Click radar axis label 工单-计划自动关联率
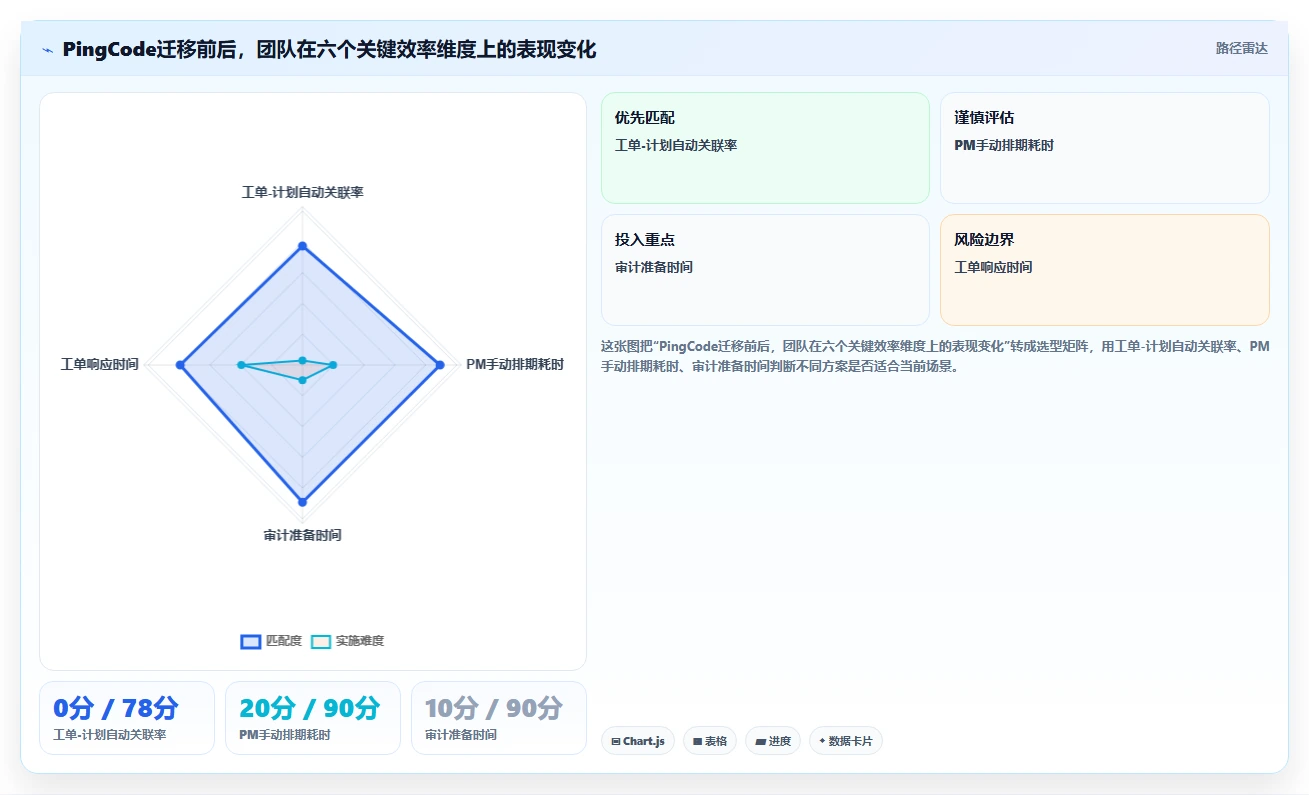Viewport: 1309px width, 795px height. [x=302, y=192]
